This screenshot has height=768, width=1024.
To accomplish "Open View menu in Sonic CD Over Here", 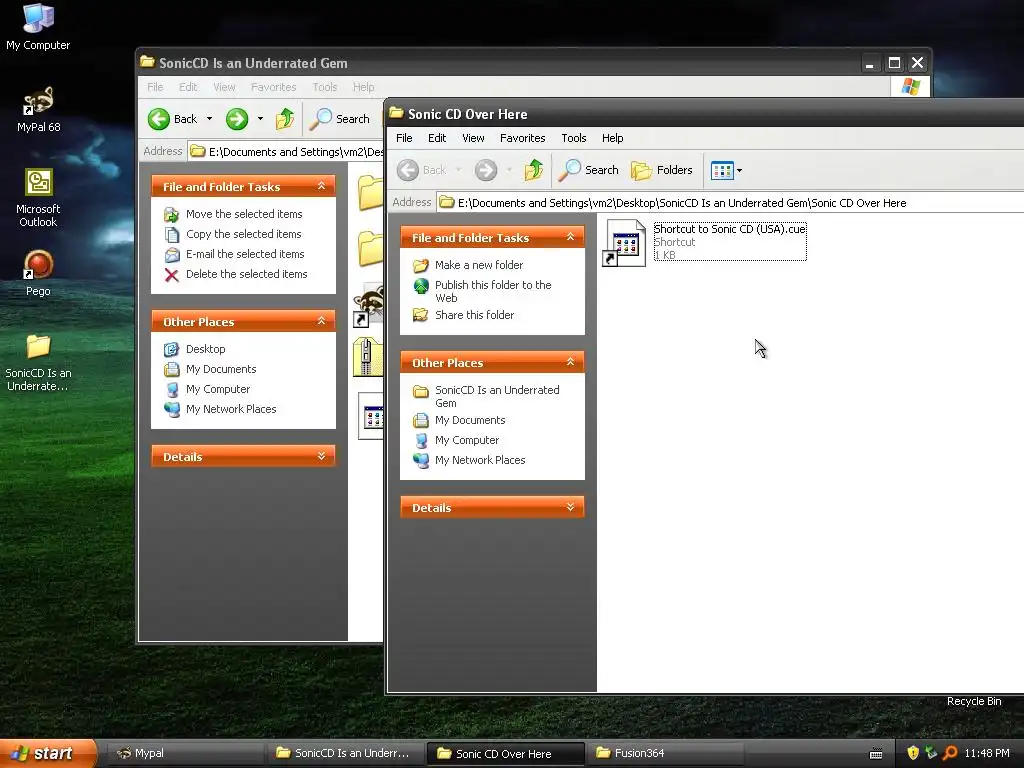I will tap(473, 138).
